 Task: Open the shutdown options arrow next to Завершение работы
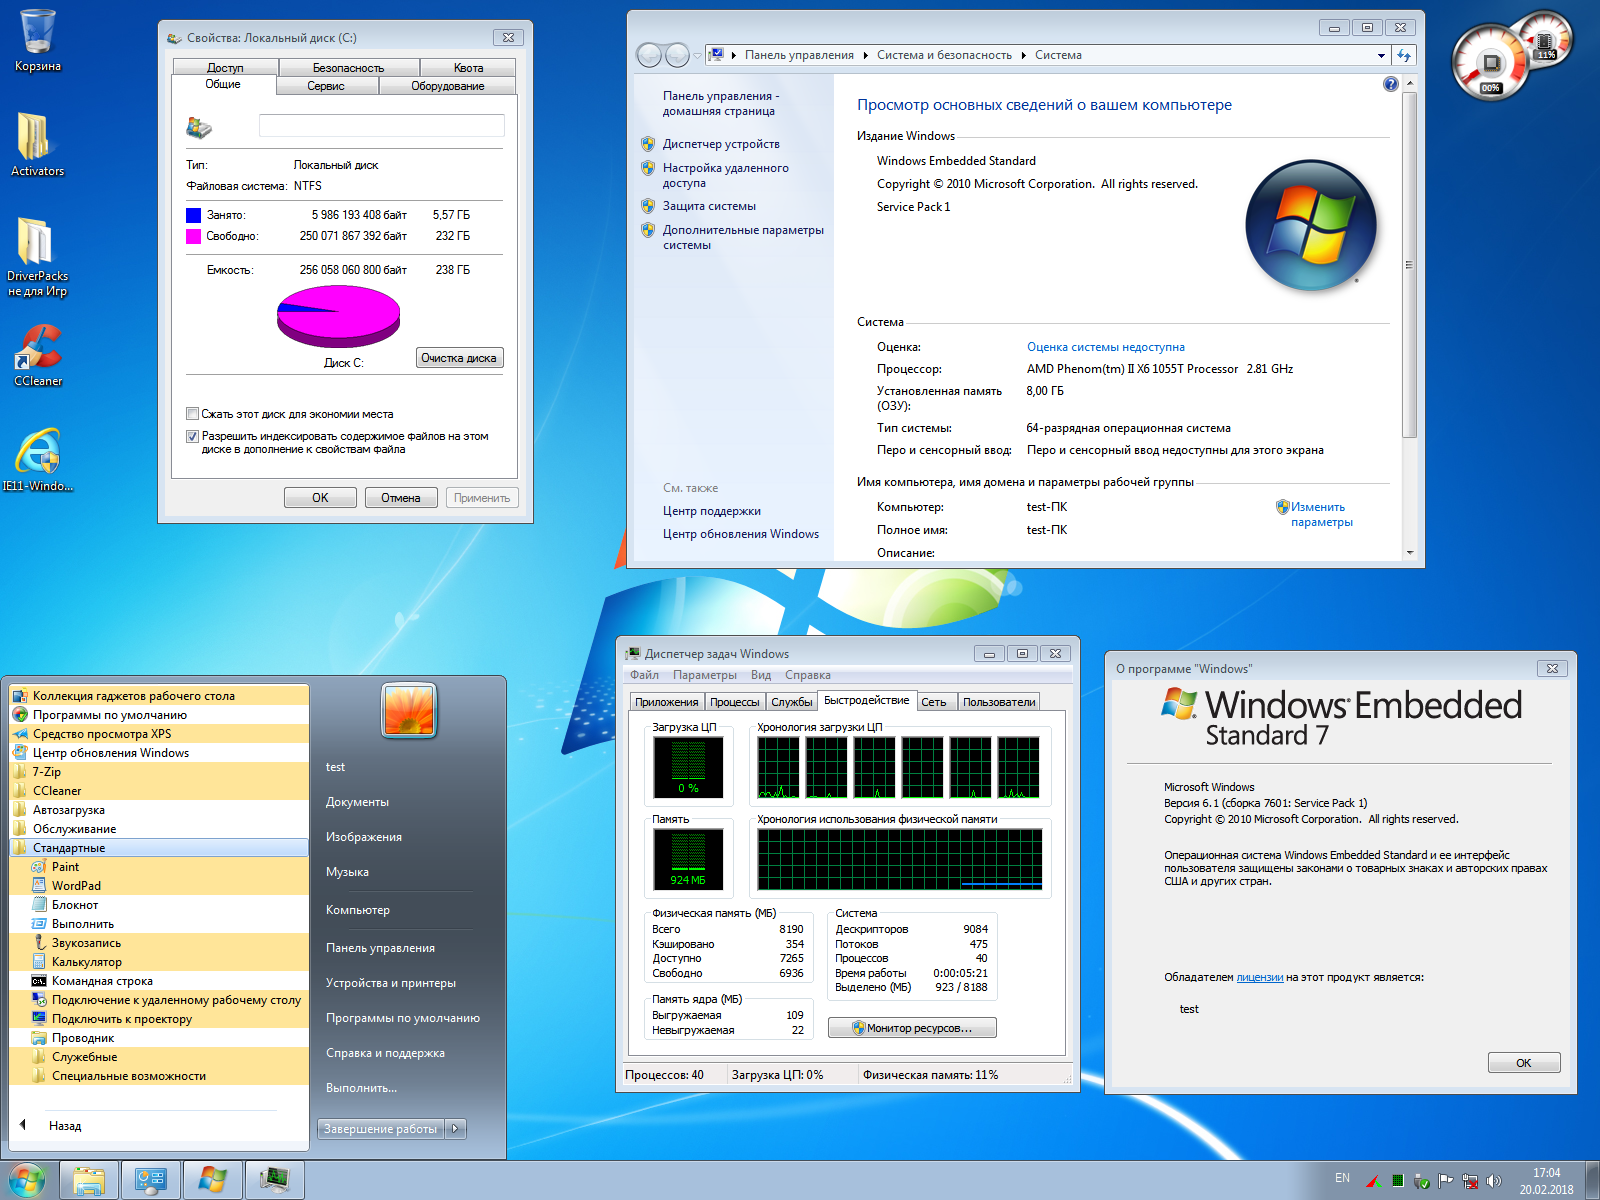pos(455,1129)
